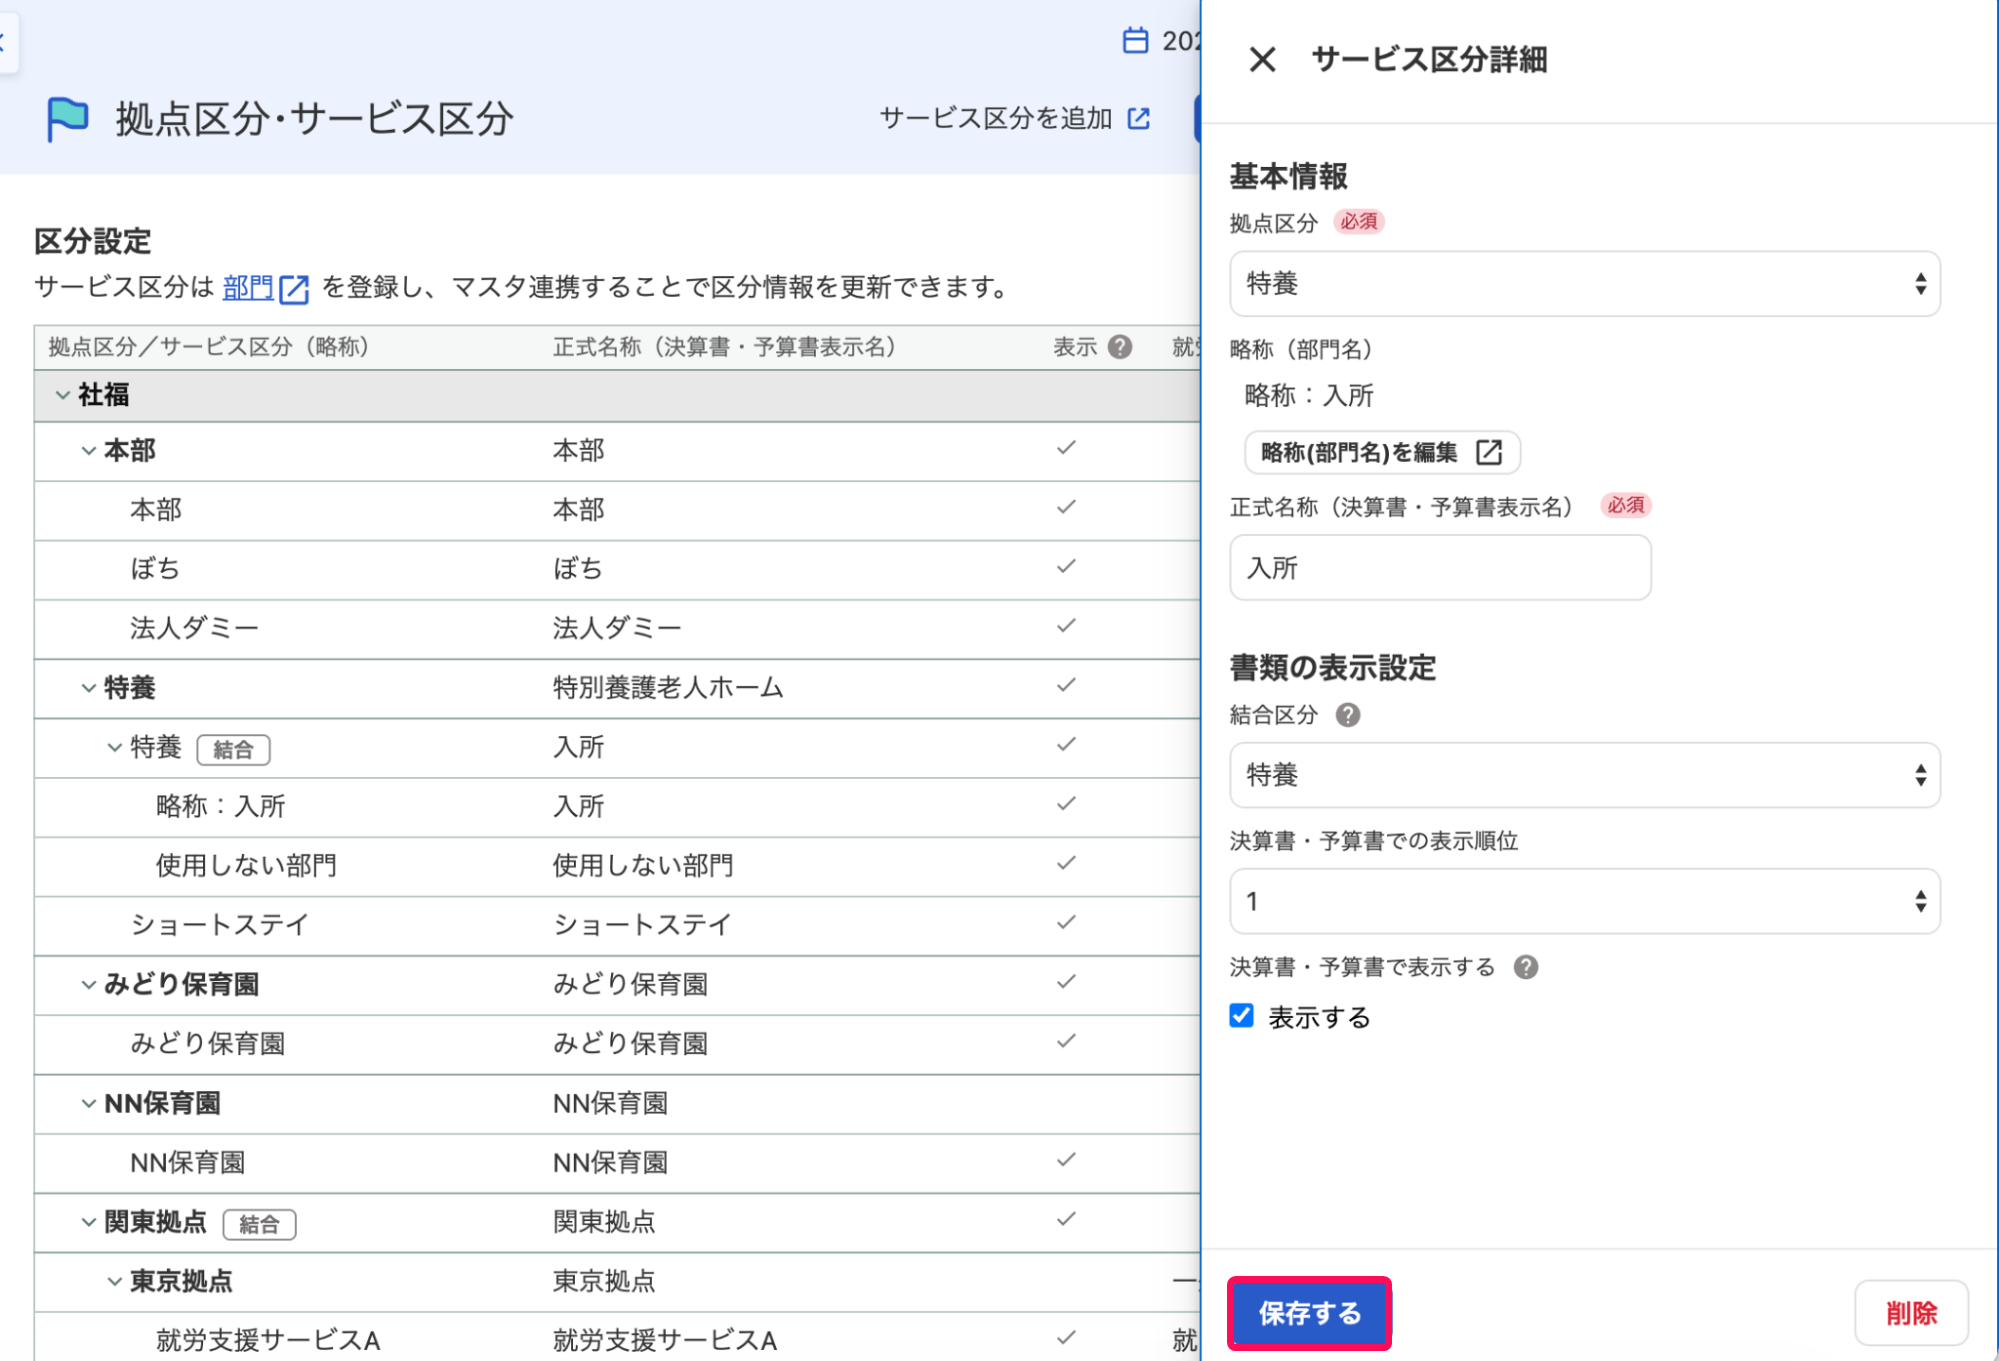Click the calendar icon at top
The image size is (1999, 1361).
pos(1135,41)
